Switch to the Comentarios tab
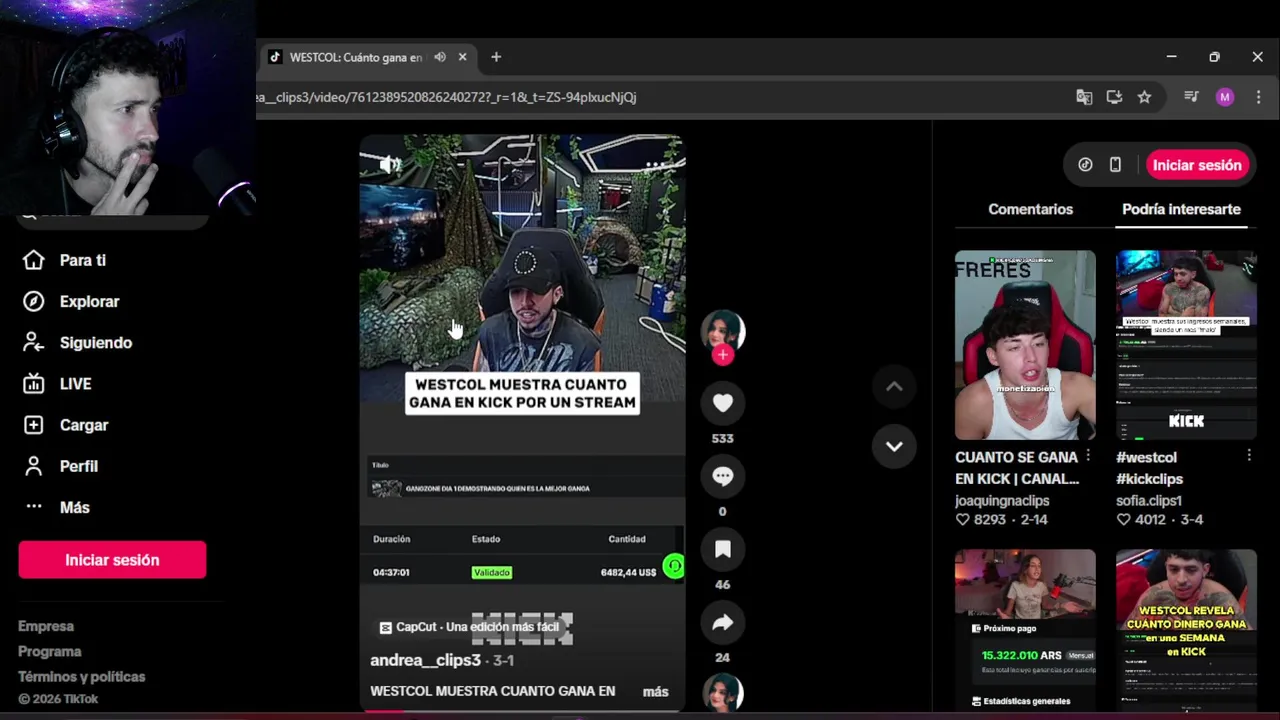This screenshot has width=1280, height=720. (x=1030, y=209)
